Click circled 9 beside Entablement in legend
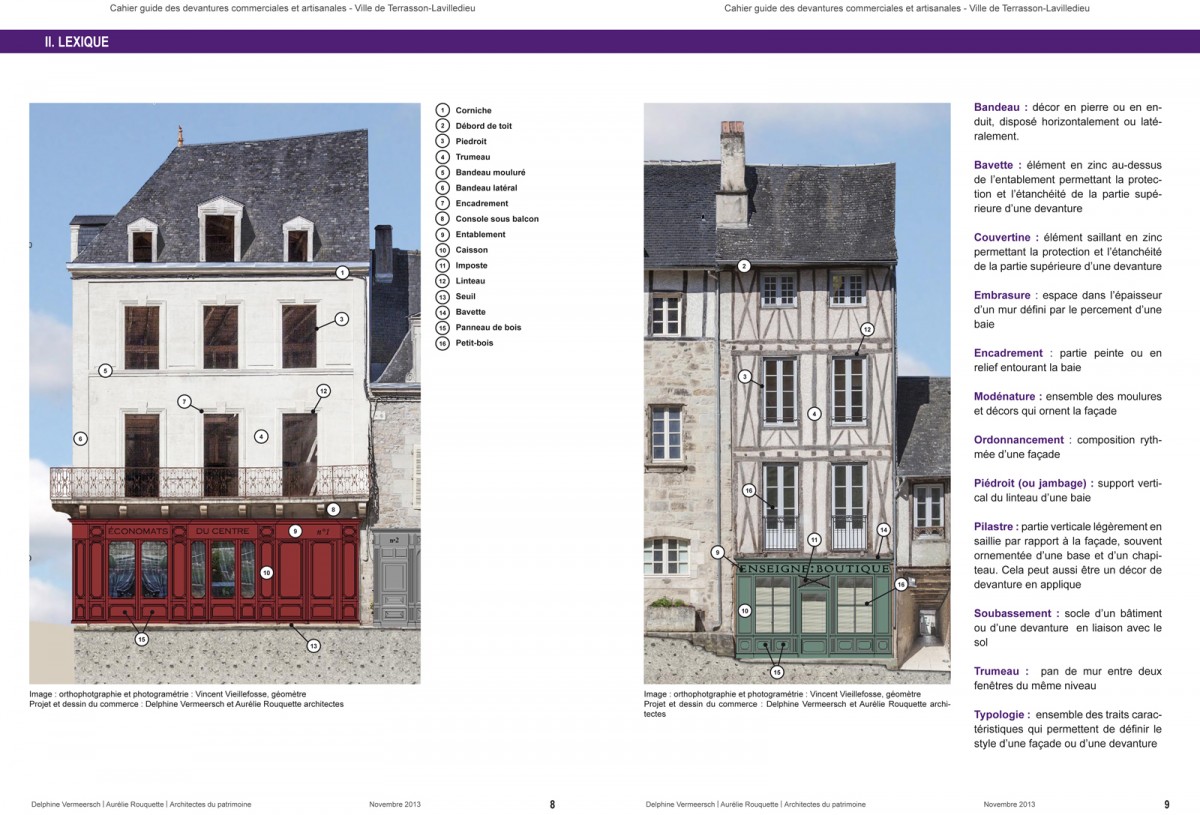This screenshot has width=1200, height=815. 442,234
